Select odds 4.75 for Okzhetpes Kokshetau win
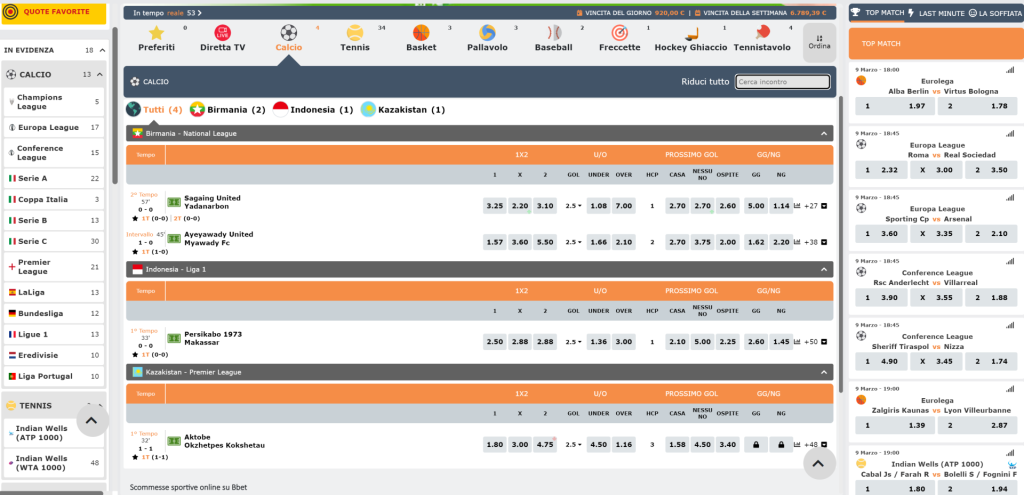The width and height of the screenshot is (1024, 495). (x=545, y=445)
